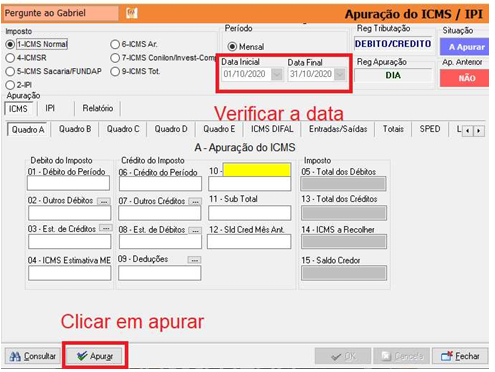Click the icon beside Pergunte ao Gabriel
The width and height of the screenshot is (495, 372).
[x=132, y=13]
